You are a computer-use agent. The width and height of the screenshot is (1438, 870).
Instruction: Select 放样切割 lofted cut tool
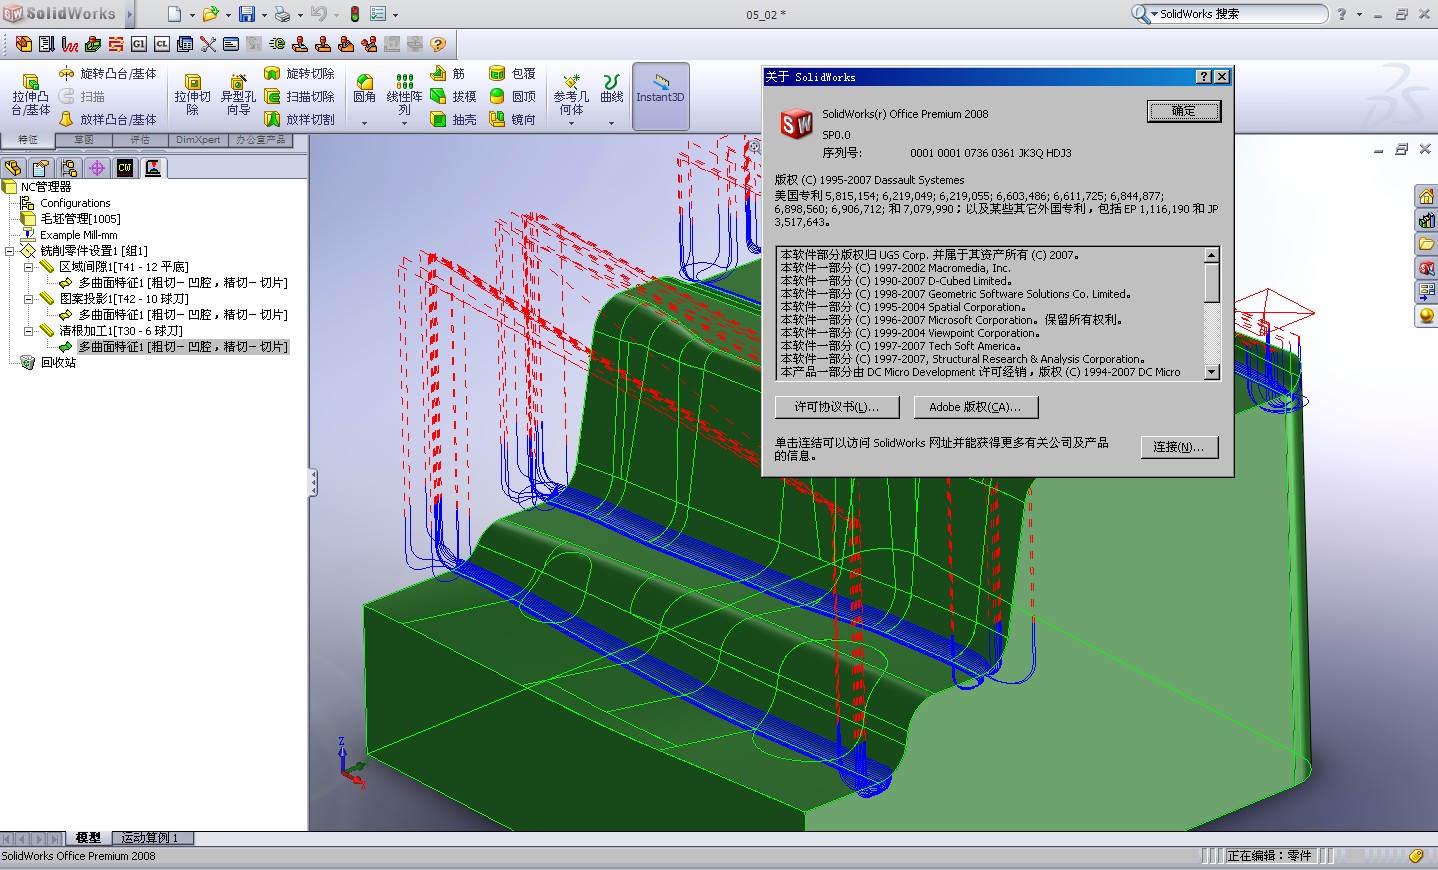click(299, 119)
